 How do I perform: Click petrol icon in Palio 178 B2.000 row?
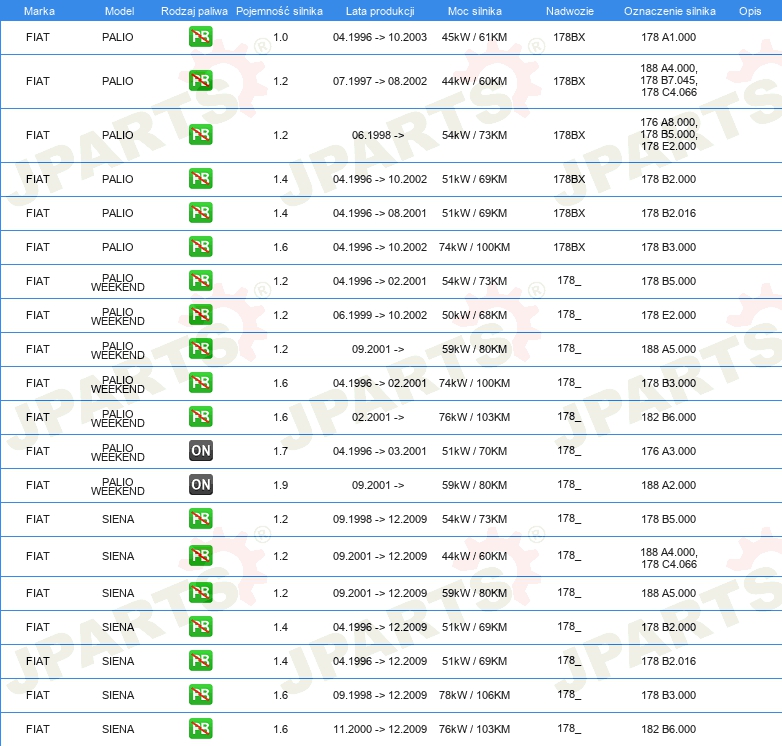tap(200, 179)
